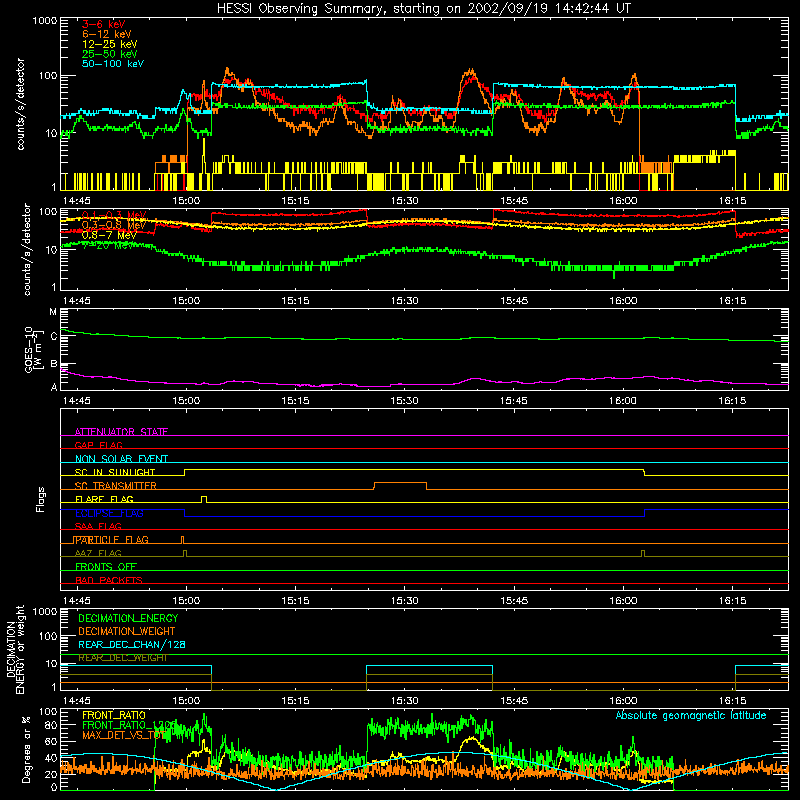This screenshot has height=800, width=800.
Task: Select the vertical Flags axis title
Action: click(41, 499)
